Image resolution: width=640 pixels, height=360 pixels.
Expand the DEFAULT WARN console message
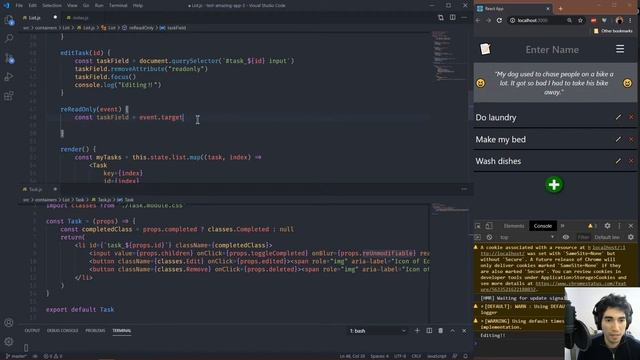coord(482,306)
